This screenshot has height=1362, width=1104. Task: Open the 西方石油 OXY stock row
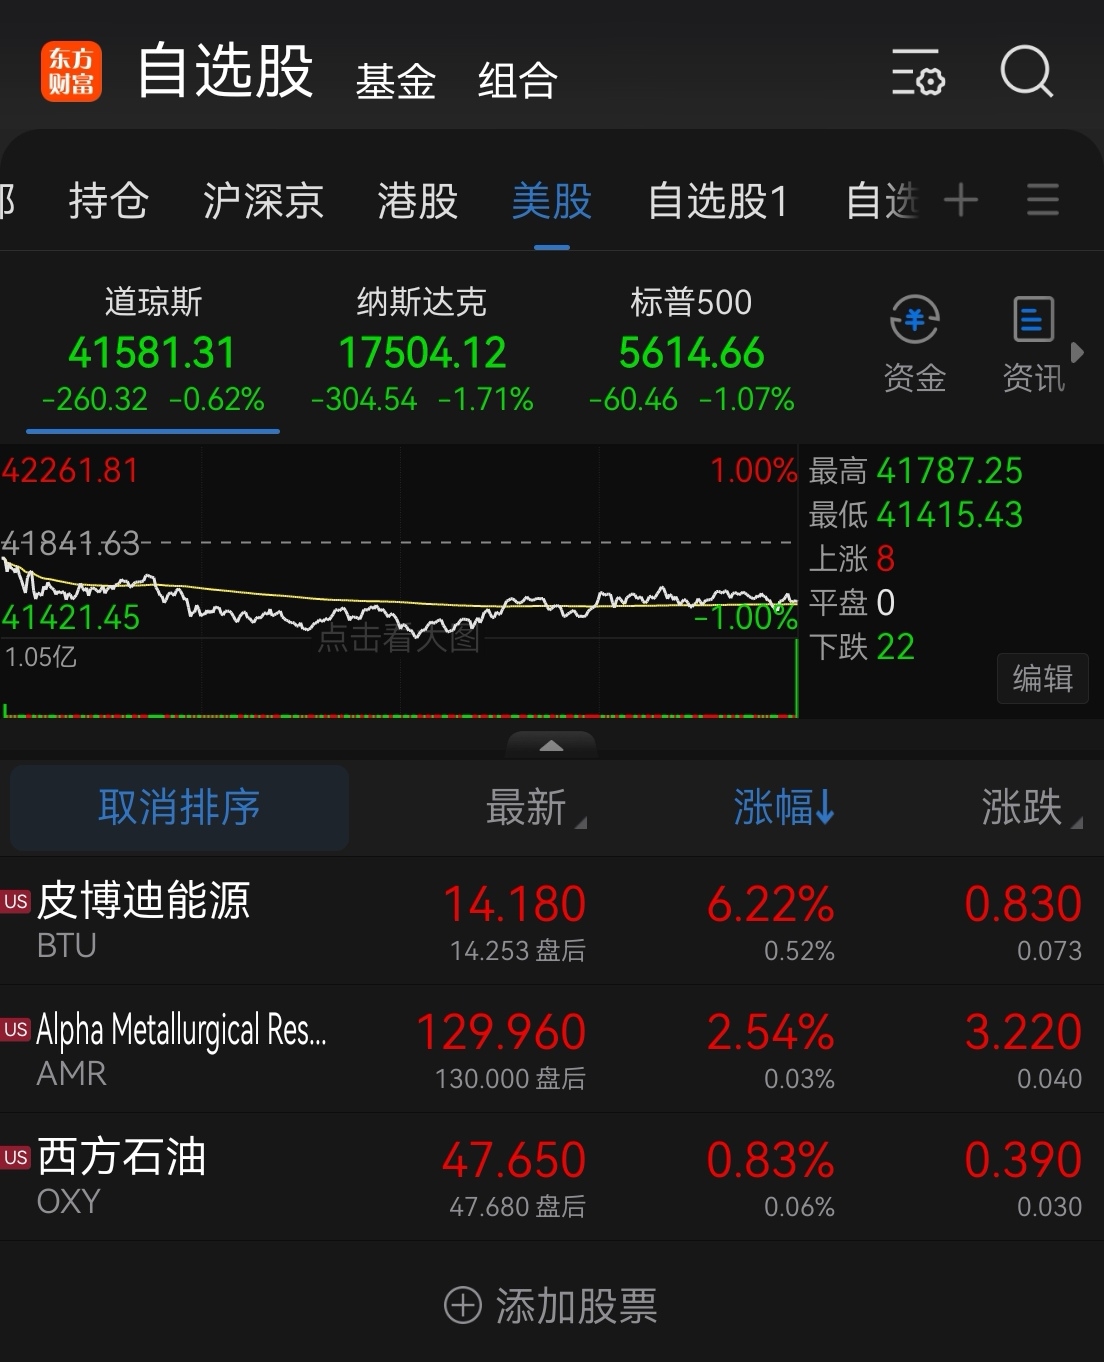coord(552,1176)
